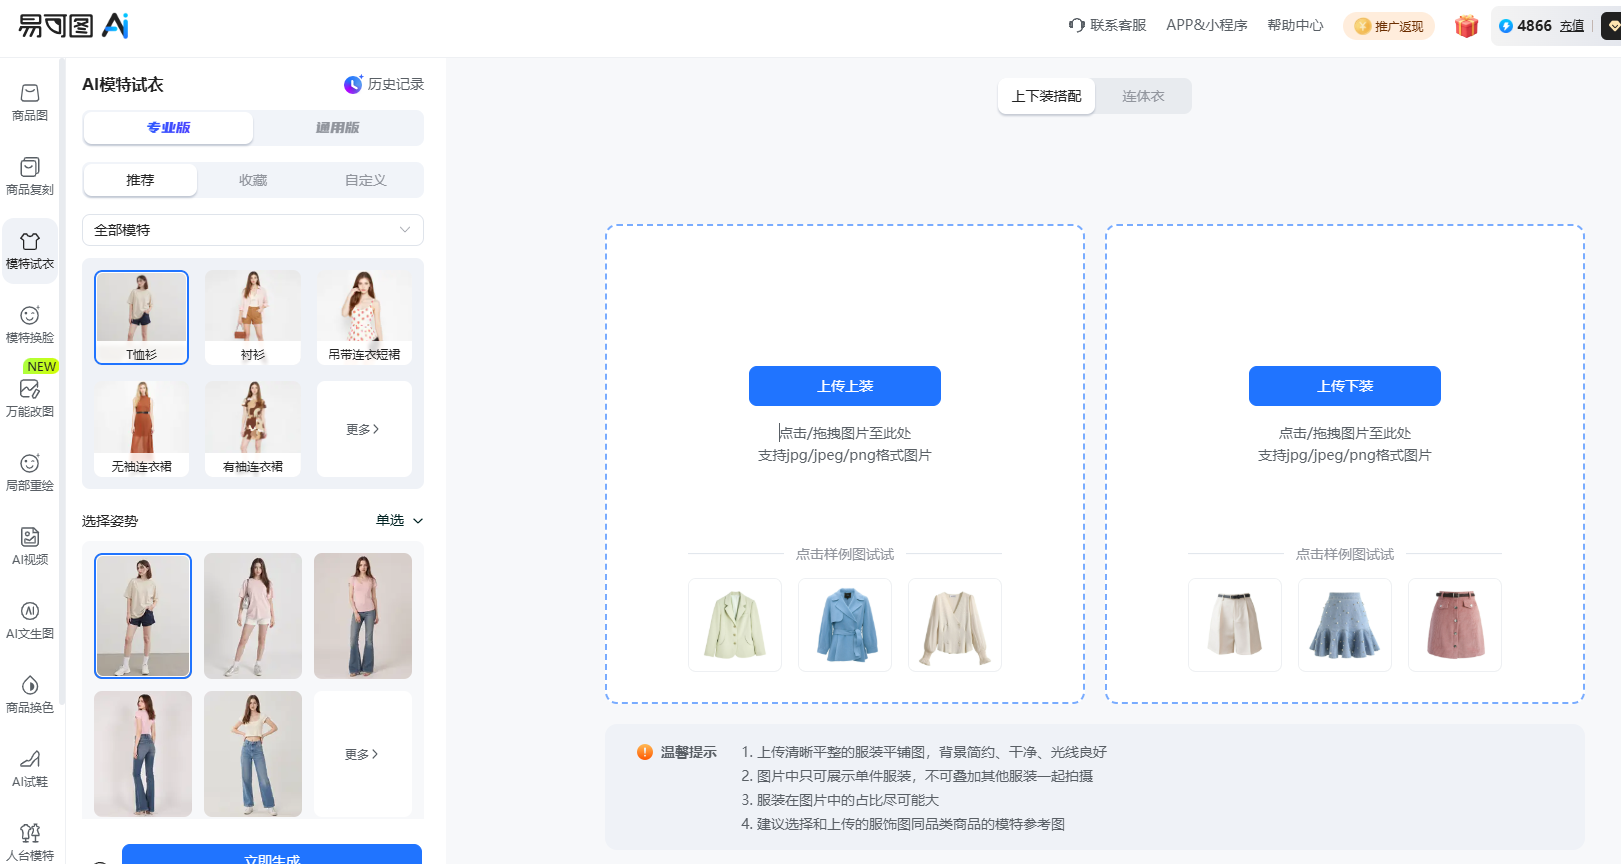
Task: Try the green blazer sample image
Action: [735, 625]
